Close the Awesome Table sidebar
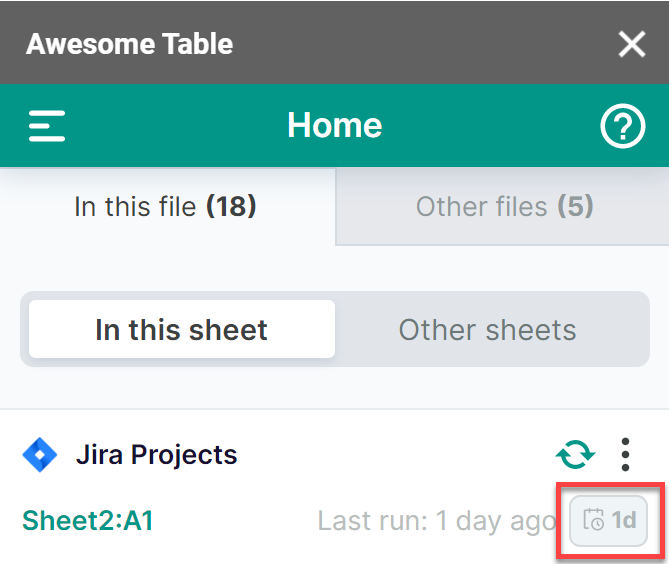 [632, 44]
